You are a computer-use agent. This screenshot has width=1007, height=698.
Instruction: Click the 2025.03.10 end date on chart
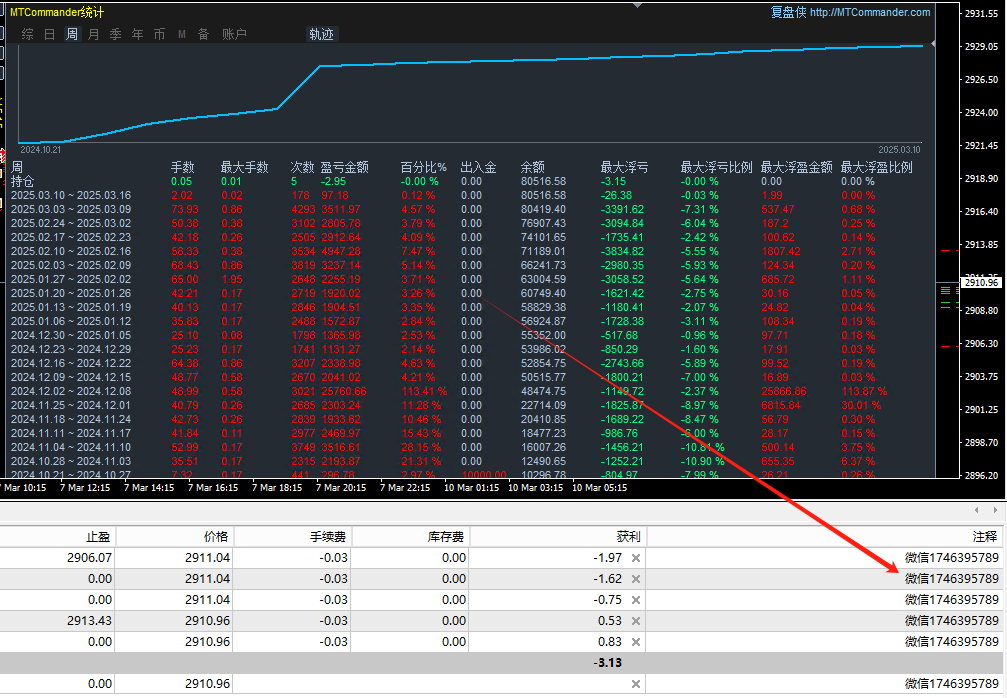(x=899, y=150)
